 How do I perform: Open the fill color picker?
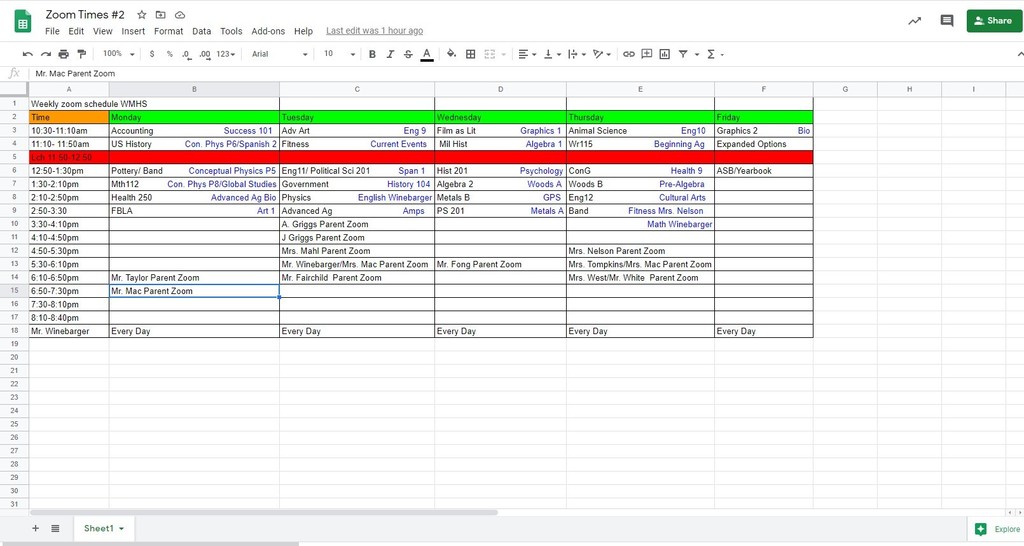451,54
